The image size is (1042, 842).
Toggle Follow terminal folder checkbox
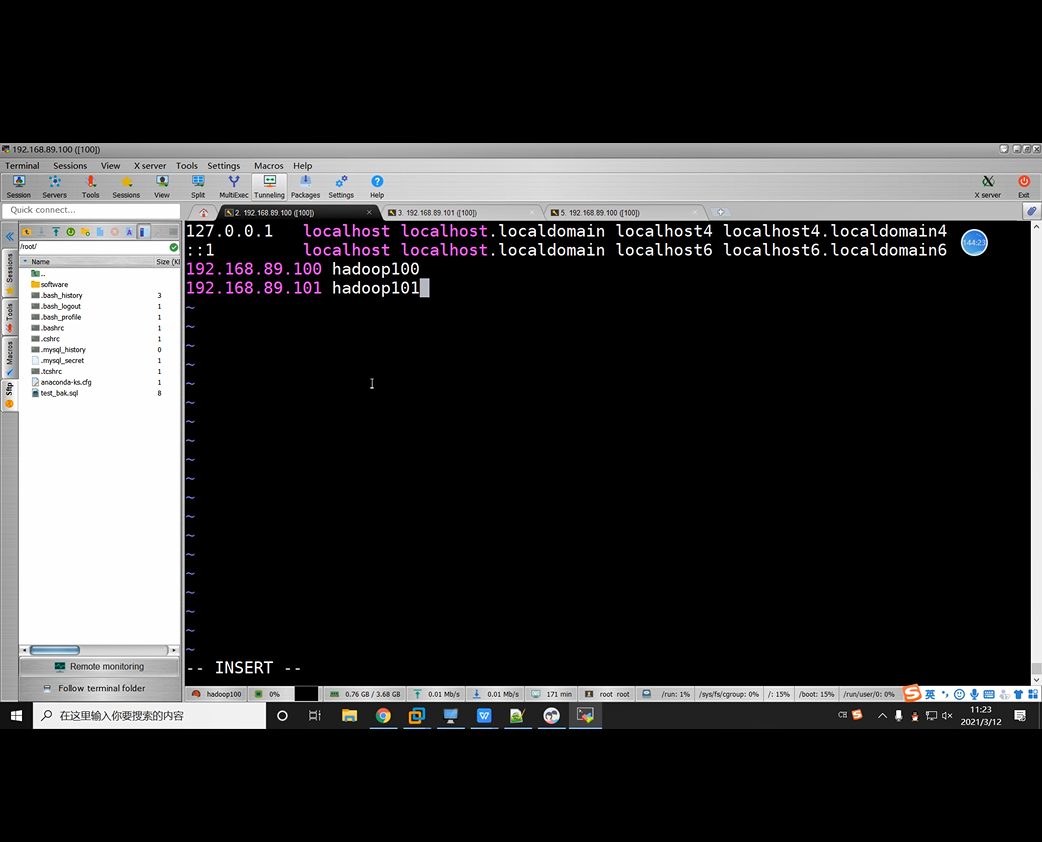47,688
